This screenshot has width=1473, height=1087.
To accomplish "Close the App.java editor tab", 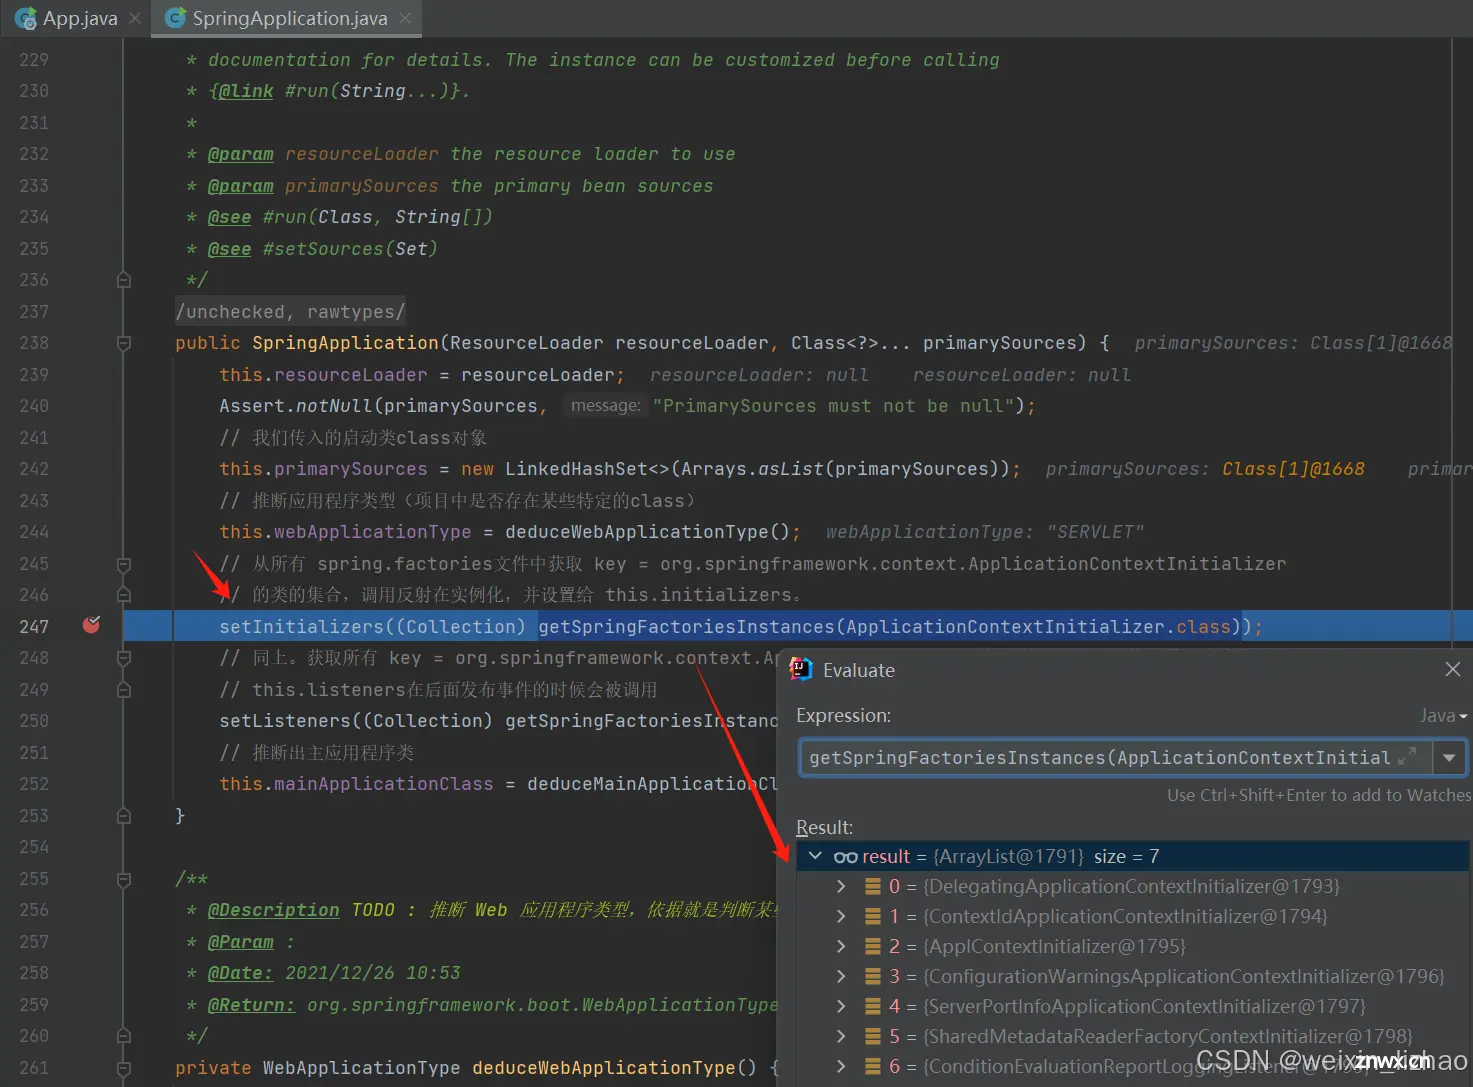I will [135, 18].
